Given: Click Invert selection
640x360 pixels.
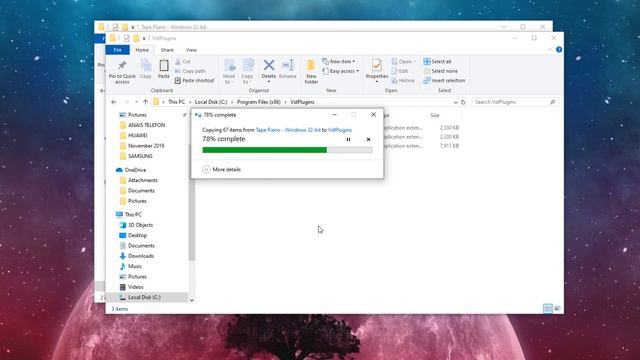Looking at the screenshot, I should tap(444, 80).
